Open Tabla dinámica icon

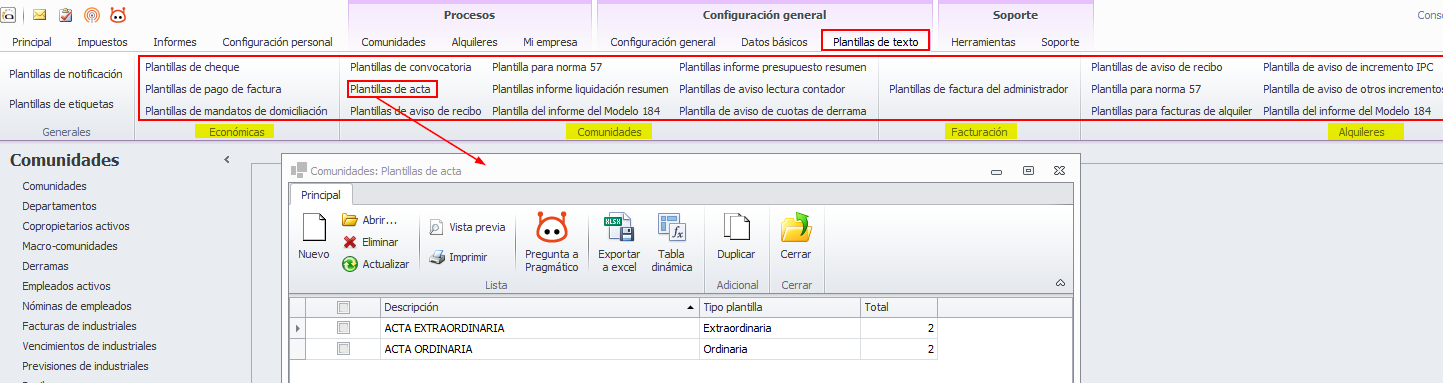pos(671,228)
